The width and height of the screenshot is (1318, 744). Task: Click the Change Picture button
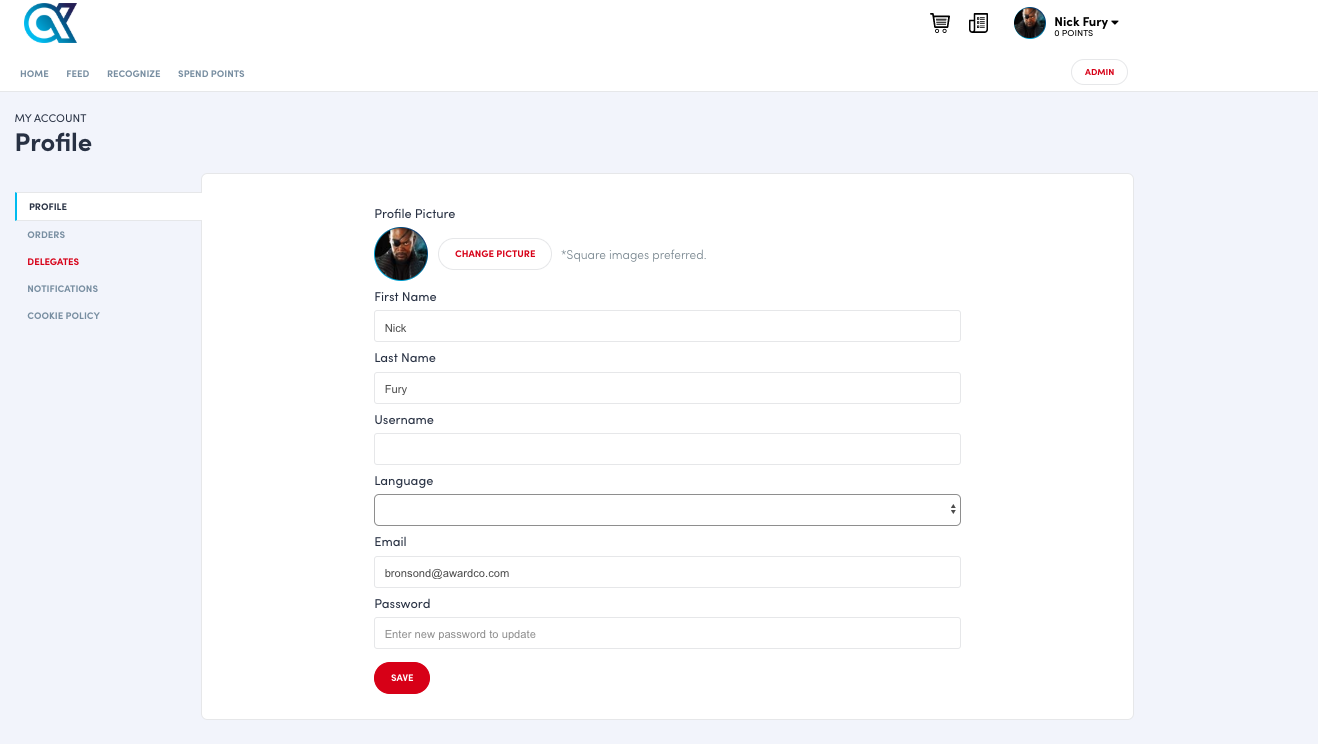click(x=495, y=254)
